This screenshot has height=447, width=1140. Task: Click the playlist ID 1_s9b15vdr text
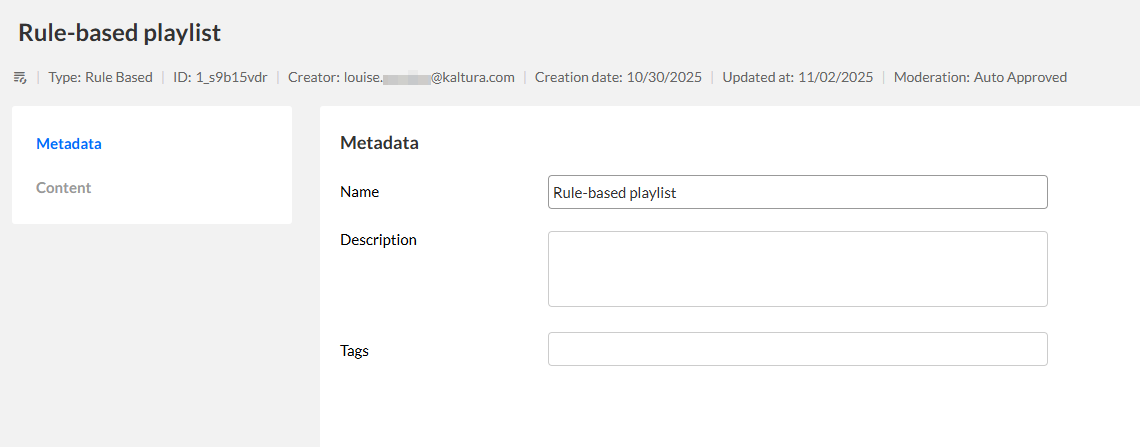pyautogui.click(x=220, y=77)
